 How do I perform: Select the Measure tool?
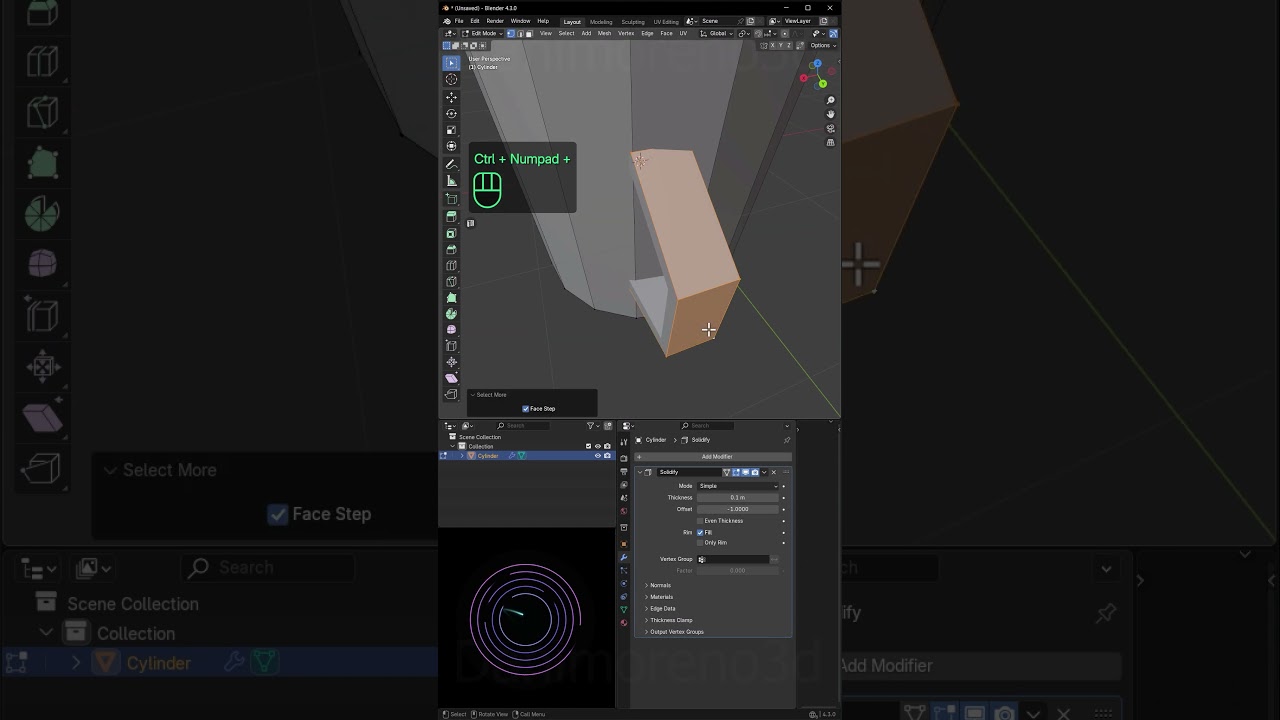point(451,181)
